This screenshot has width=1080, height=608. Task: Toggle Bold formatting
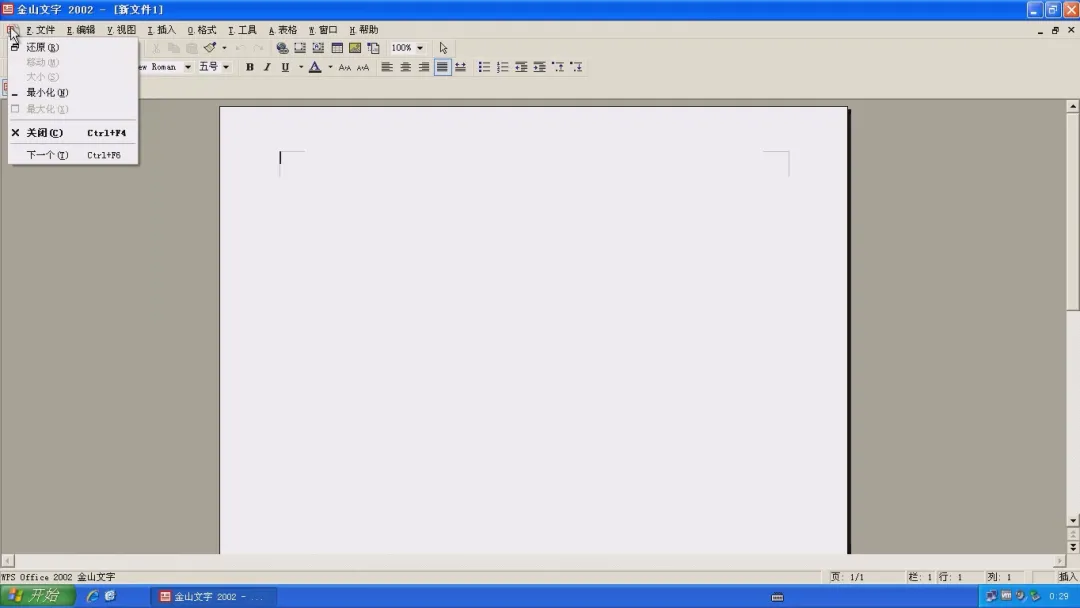249,67
